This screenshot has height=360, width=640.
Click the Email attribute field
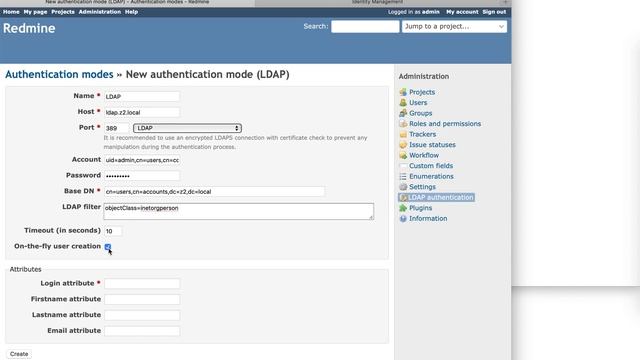[x=142, y=331]
